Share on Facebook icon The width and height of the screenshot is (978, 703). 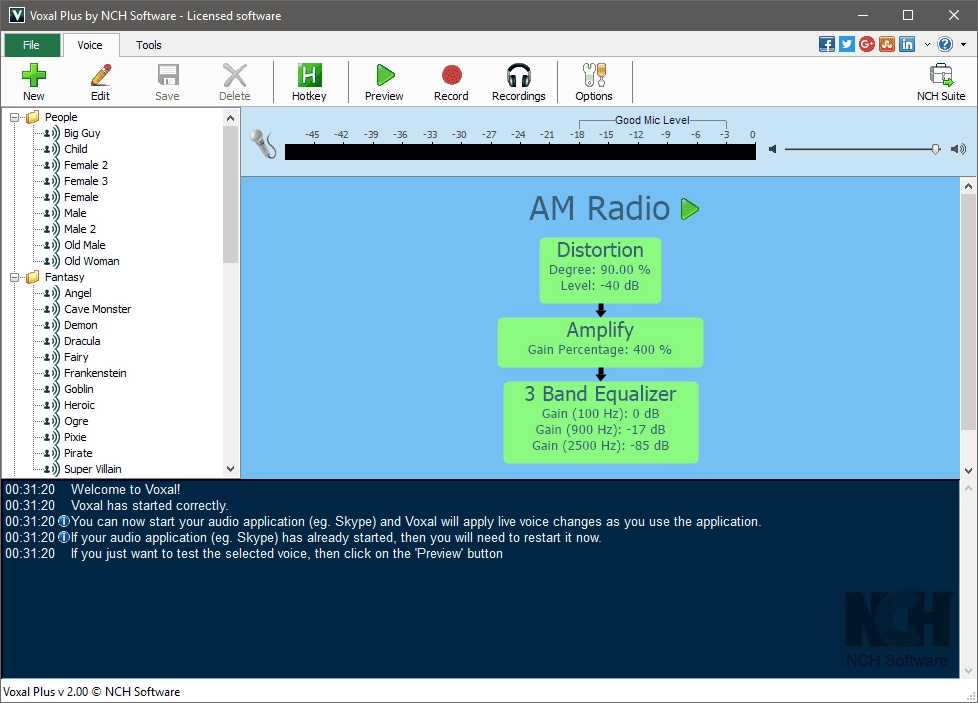(826, 44)
